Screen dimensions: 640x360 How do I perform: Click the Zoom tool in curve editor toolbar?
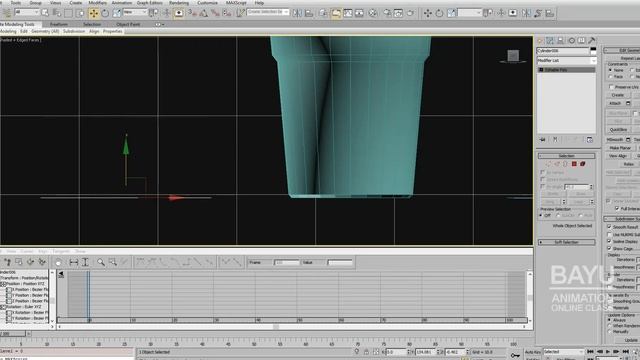coord(100,262)
